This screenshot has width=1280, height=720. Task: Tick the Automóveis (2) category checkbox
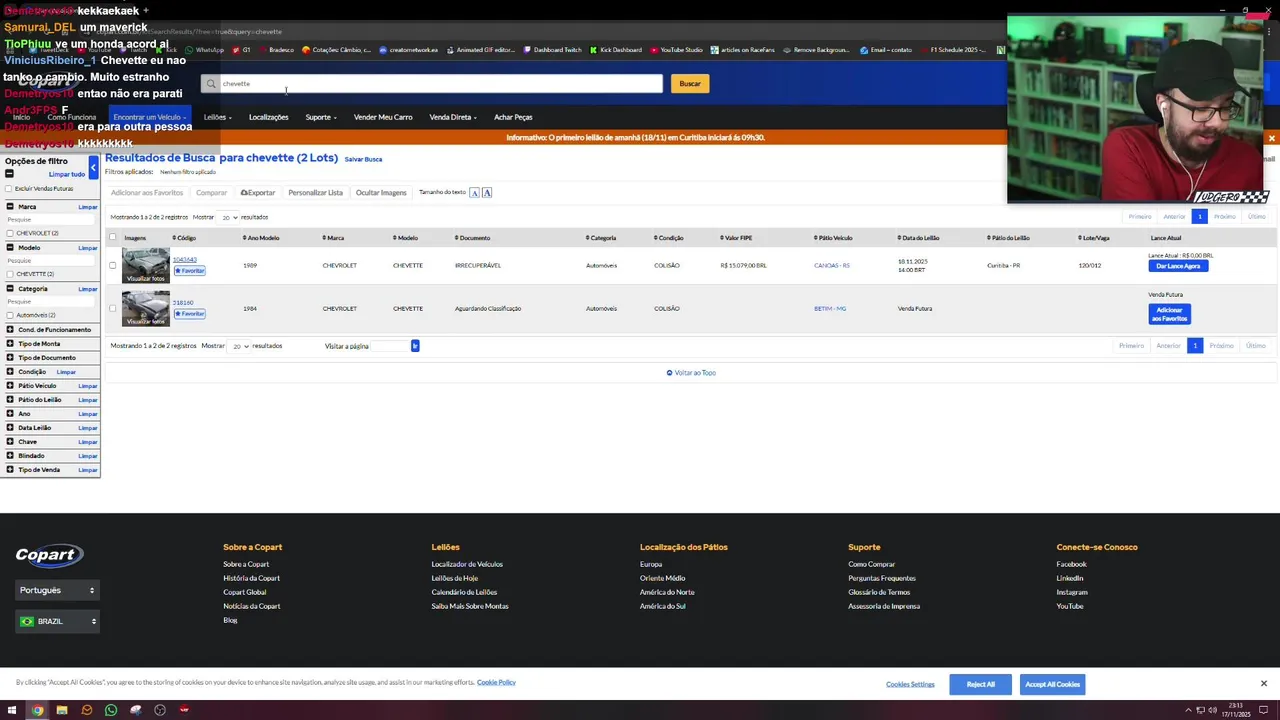pyautogui.click(x=10, y=315)
